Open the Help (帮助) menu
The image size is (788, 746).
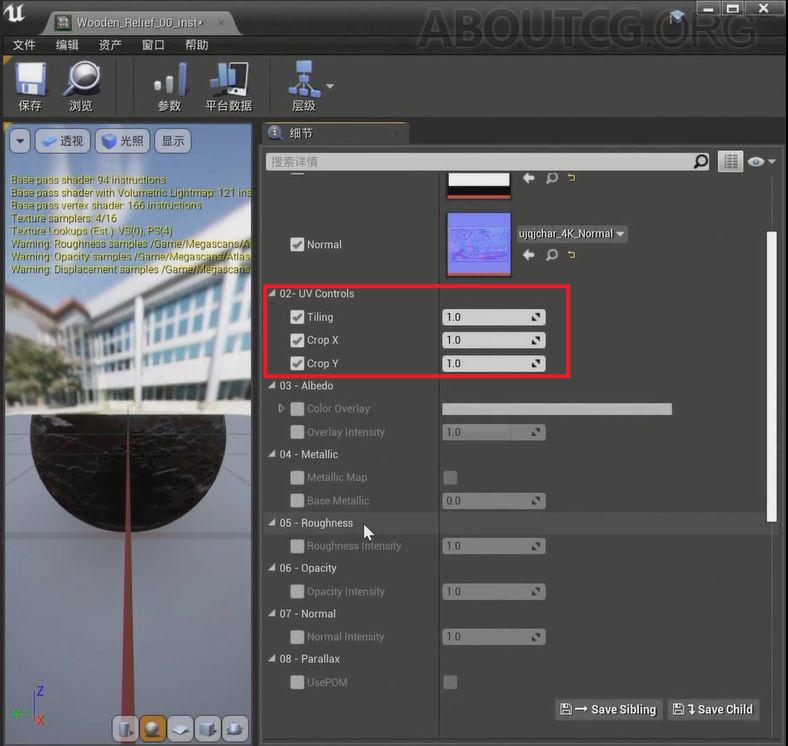(196, 45)
